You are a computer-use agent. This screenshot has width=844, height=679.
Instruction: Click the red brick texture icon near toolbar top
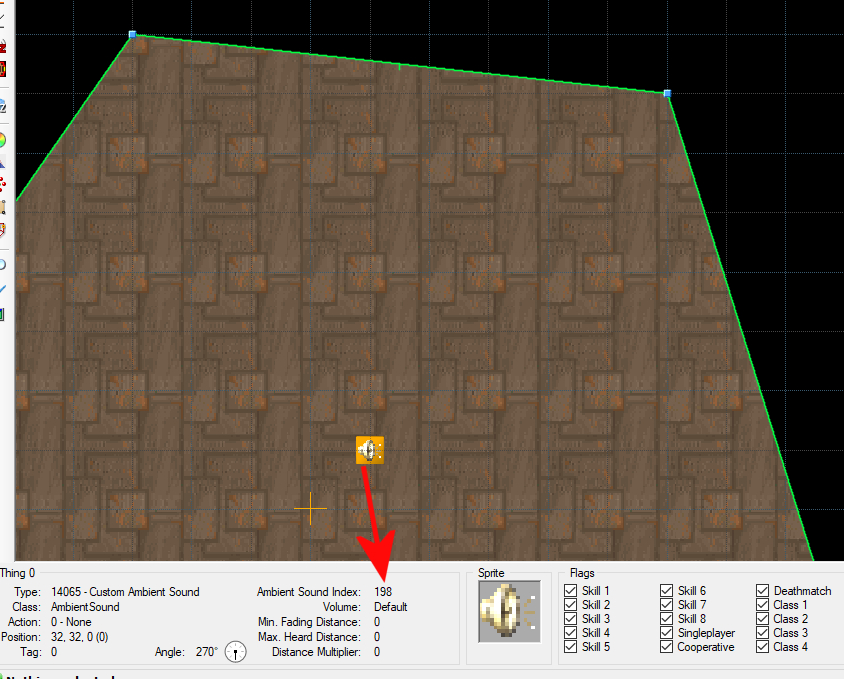coord(5,68)
